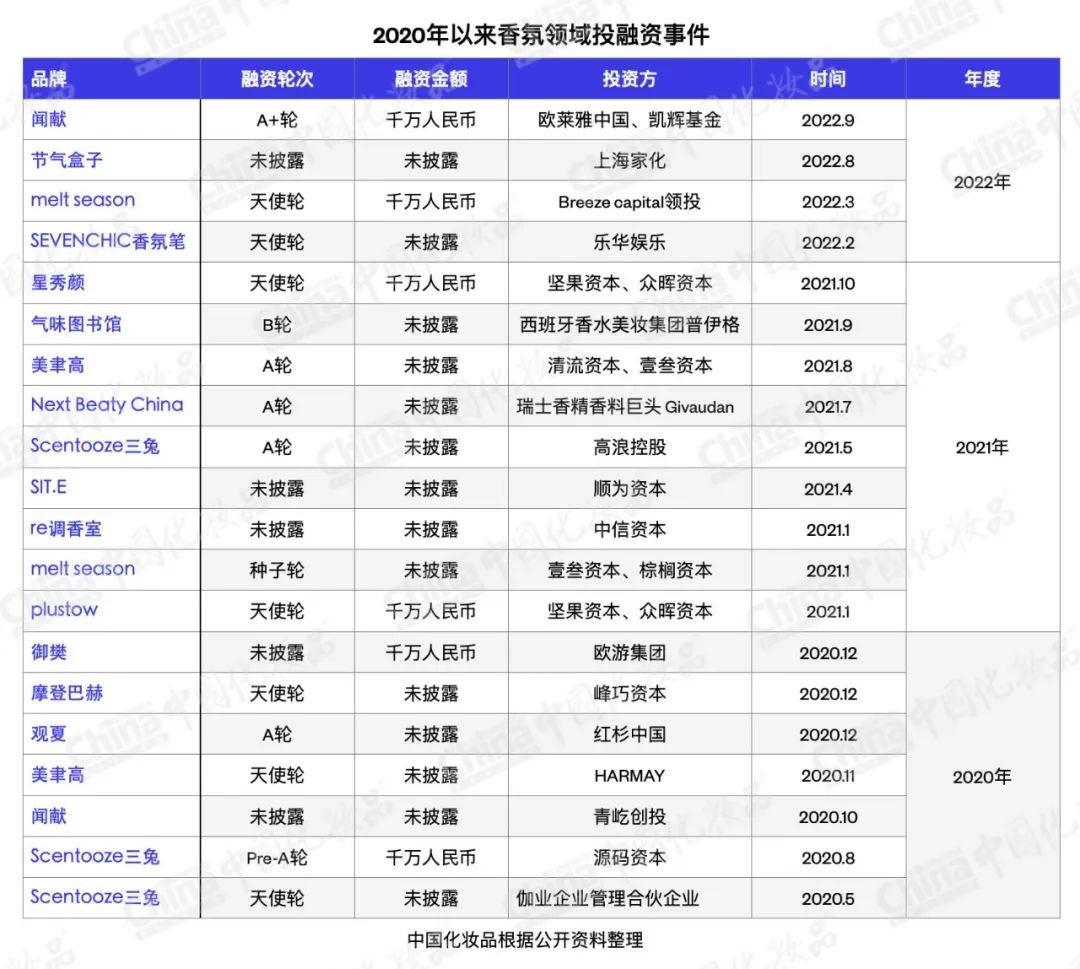Select the 红杉中国 investor cell
Viewport: 1080px width, 969px height.
point(630,733)
